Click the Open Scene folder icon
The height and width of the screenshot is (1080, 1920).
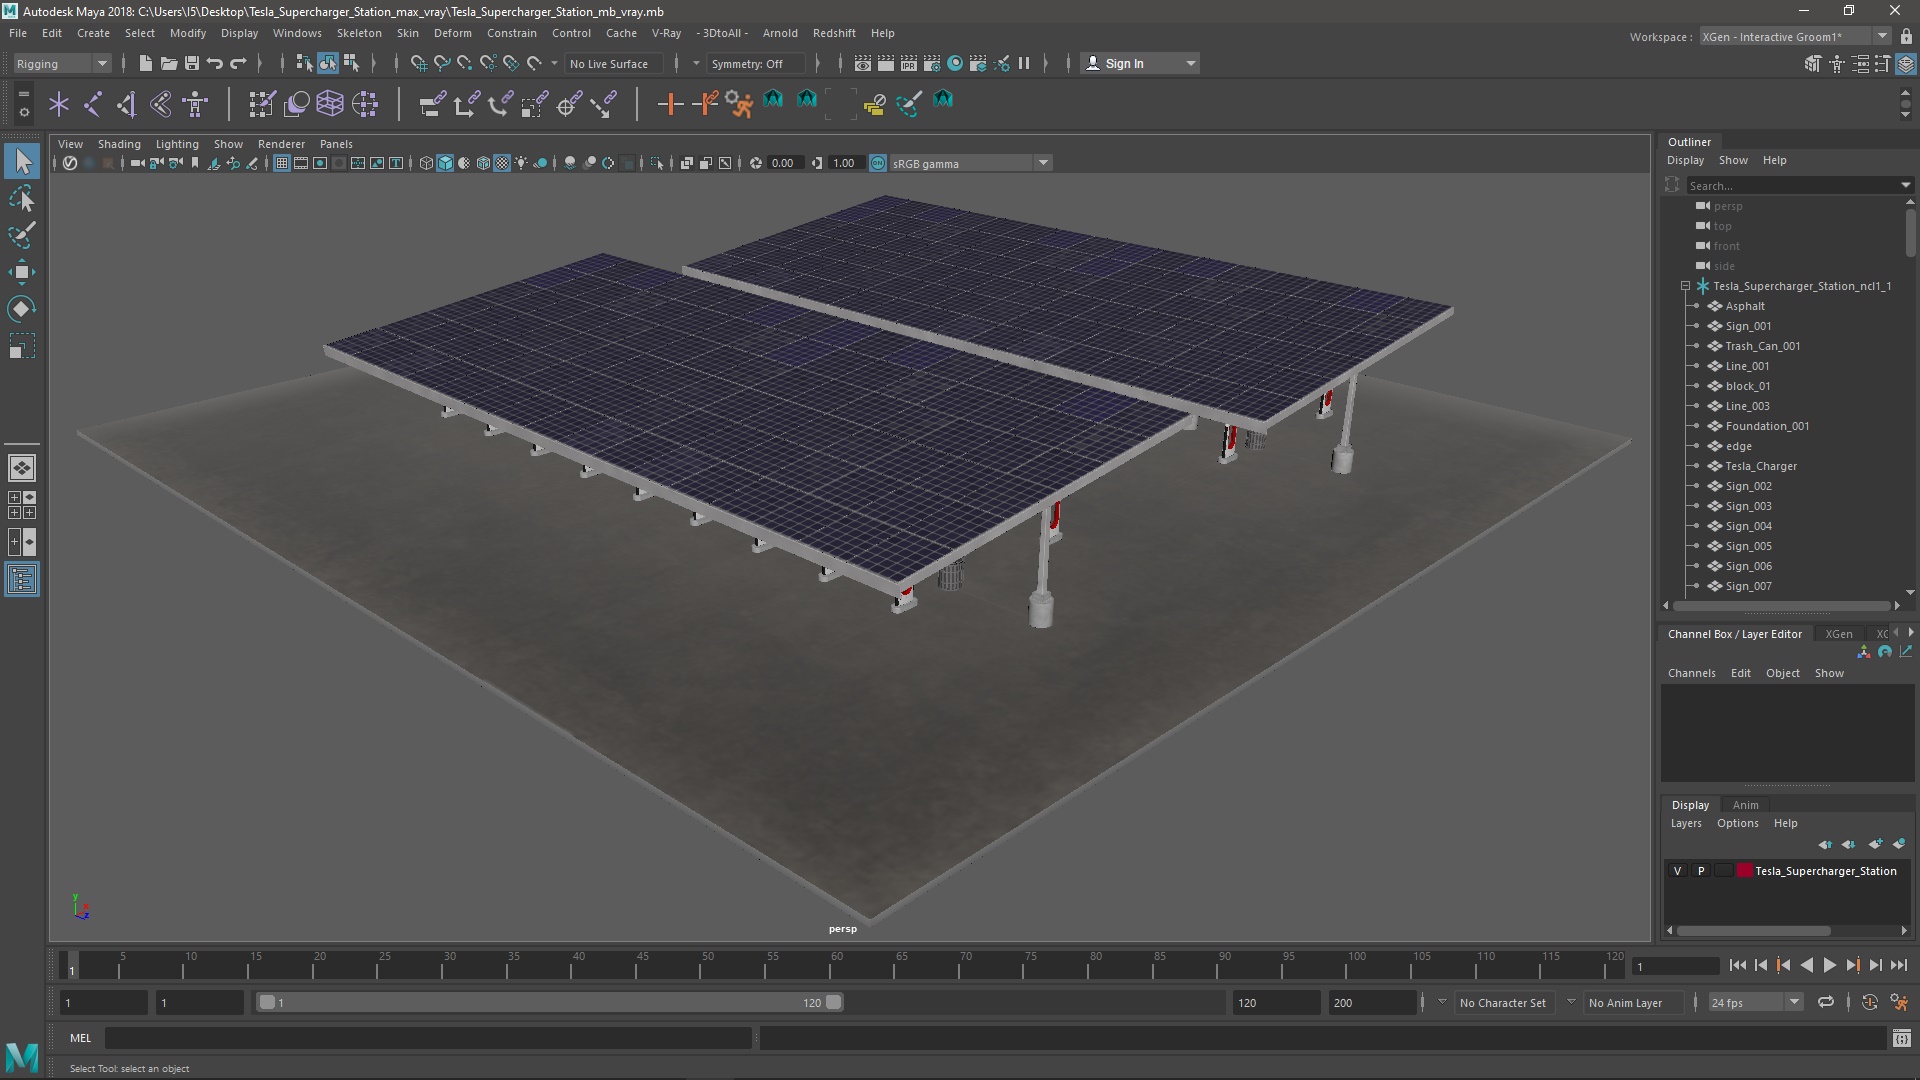(x=169, y=63)
